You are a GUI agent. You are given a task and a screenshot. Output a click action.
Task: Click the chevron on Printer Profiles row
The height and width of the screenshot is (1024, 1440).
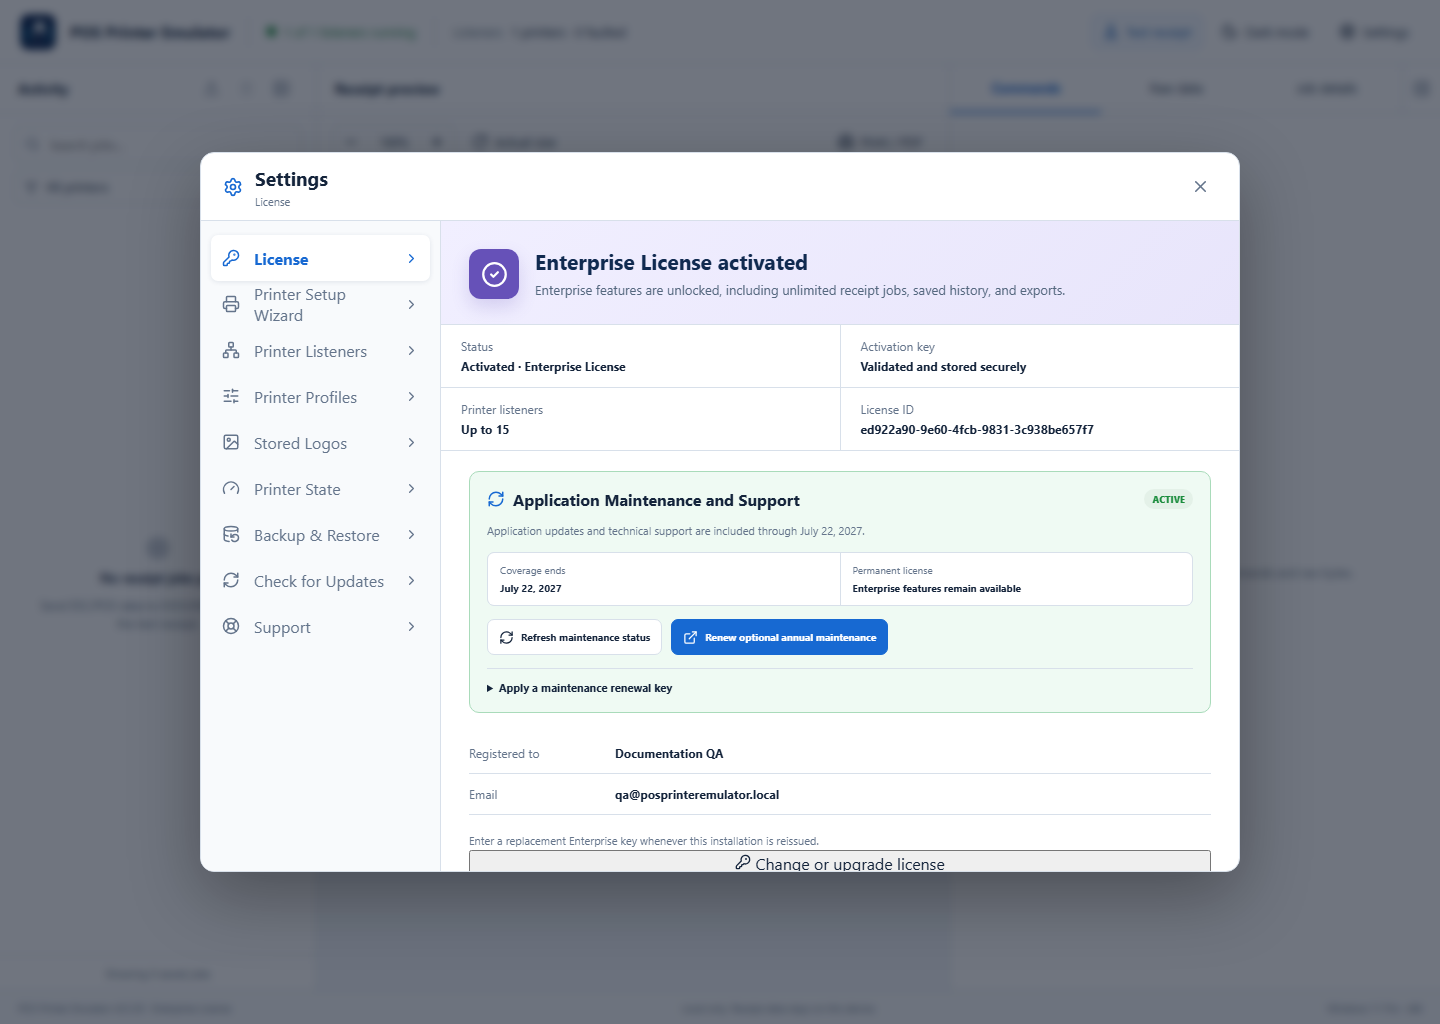coord(411,397)
